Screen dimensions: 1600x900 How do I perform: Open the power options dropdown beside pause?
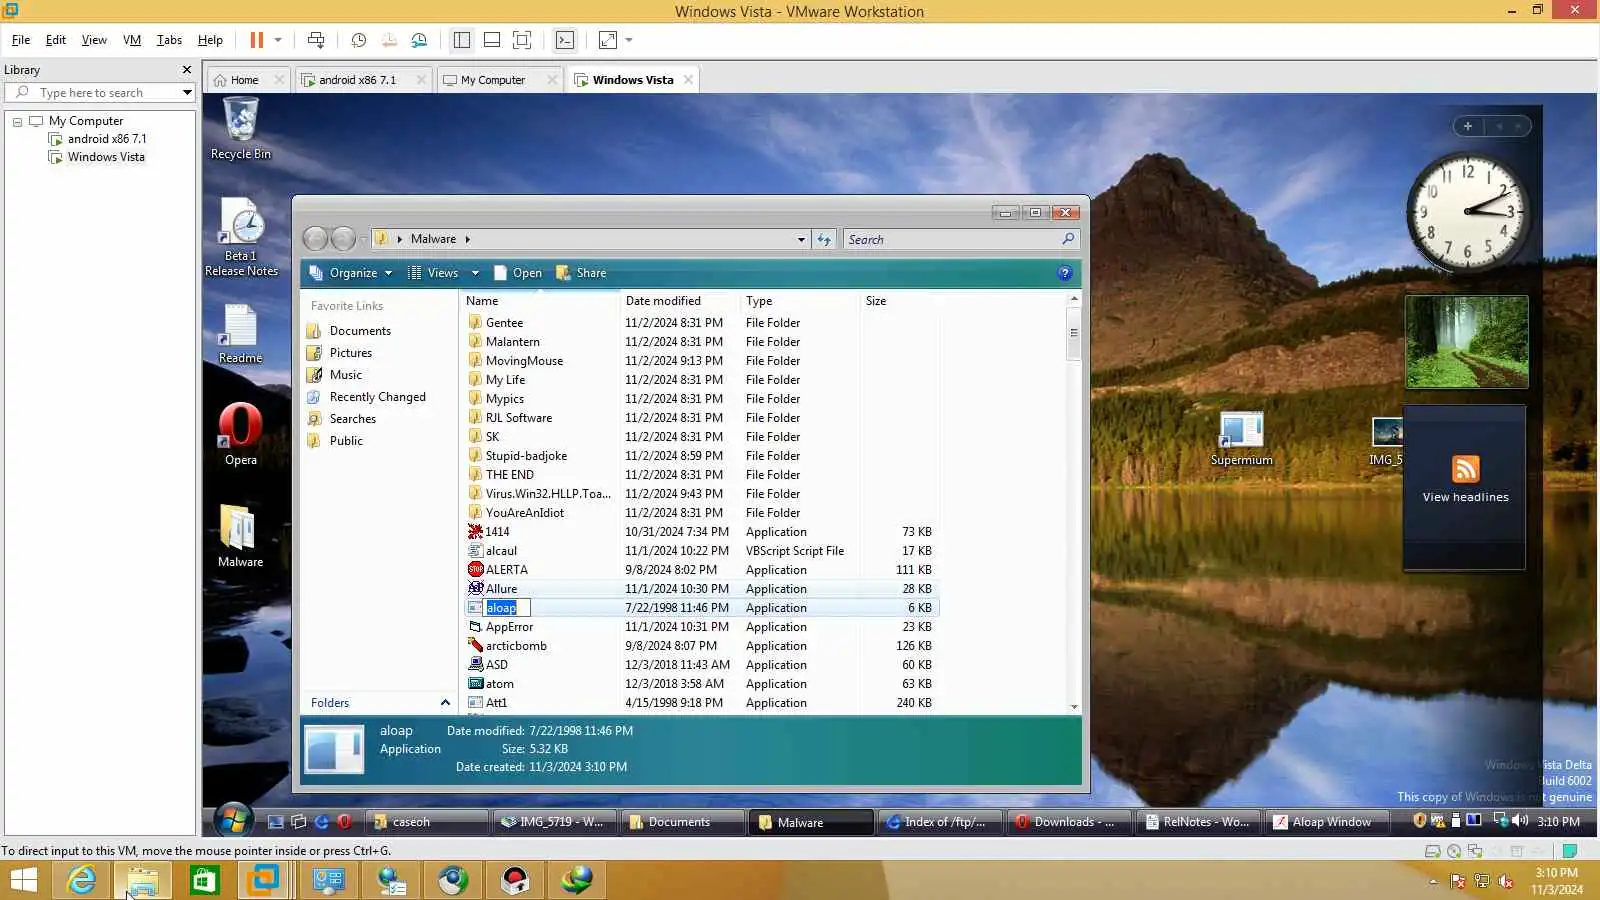coord(278,40)
